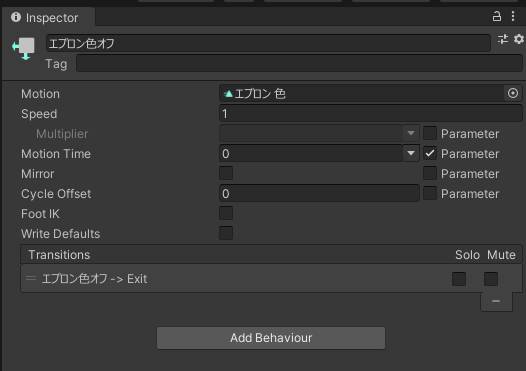Edit the Speed value field
Image resolution: width=526 pixels, height=371 pixels.
[x=370, y=113]
